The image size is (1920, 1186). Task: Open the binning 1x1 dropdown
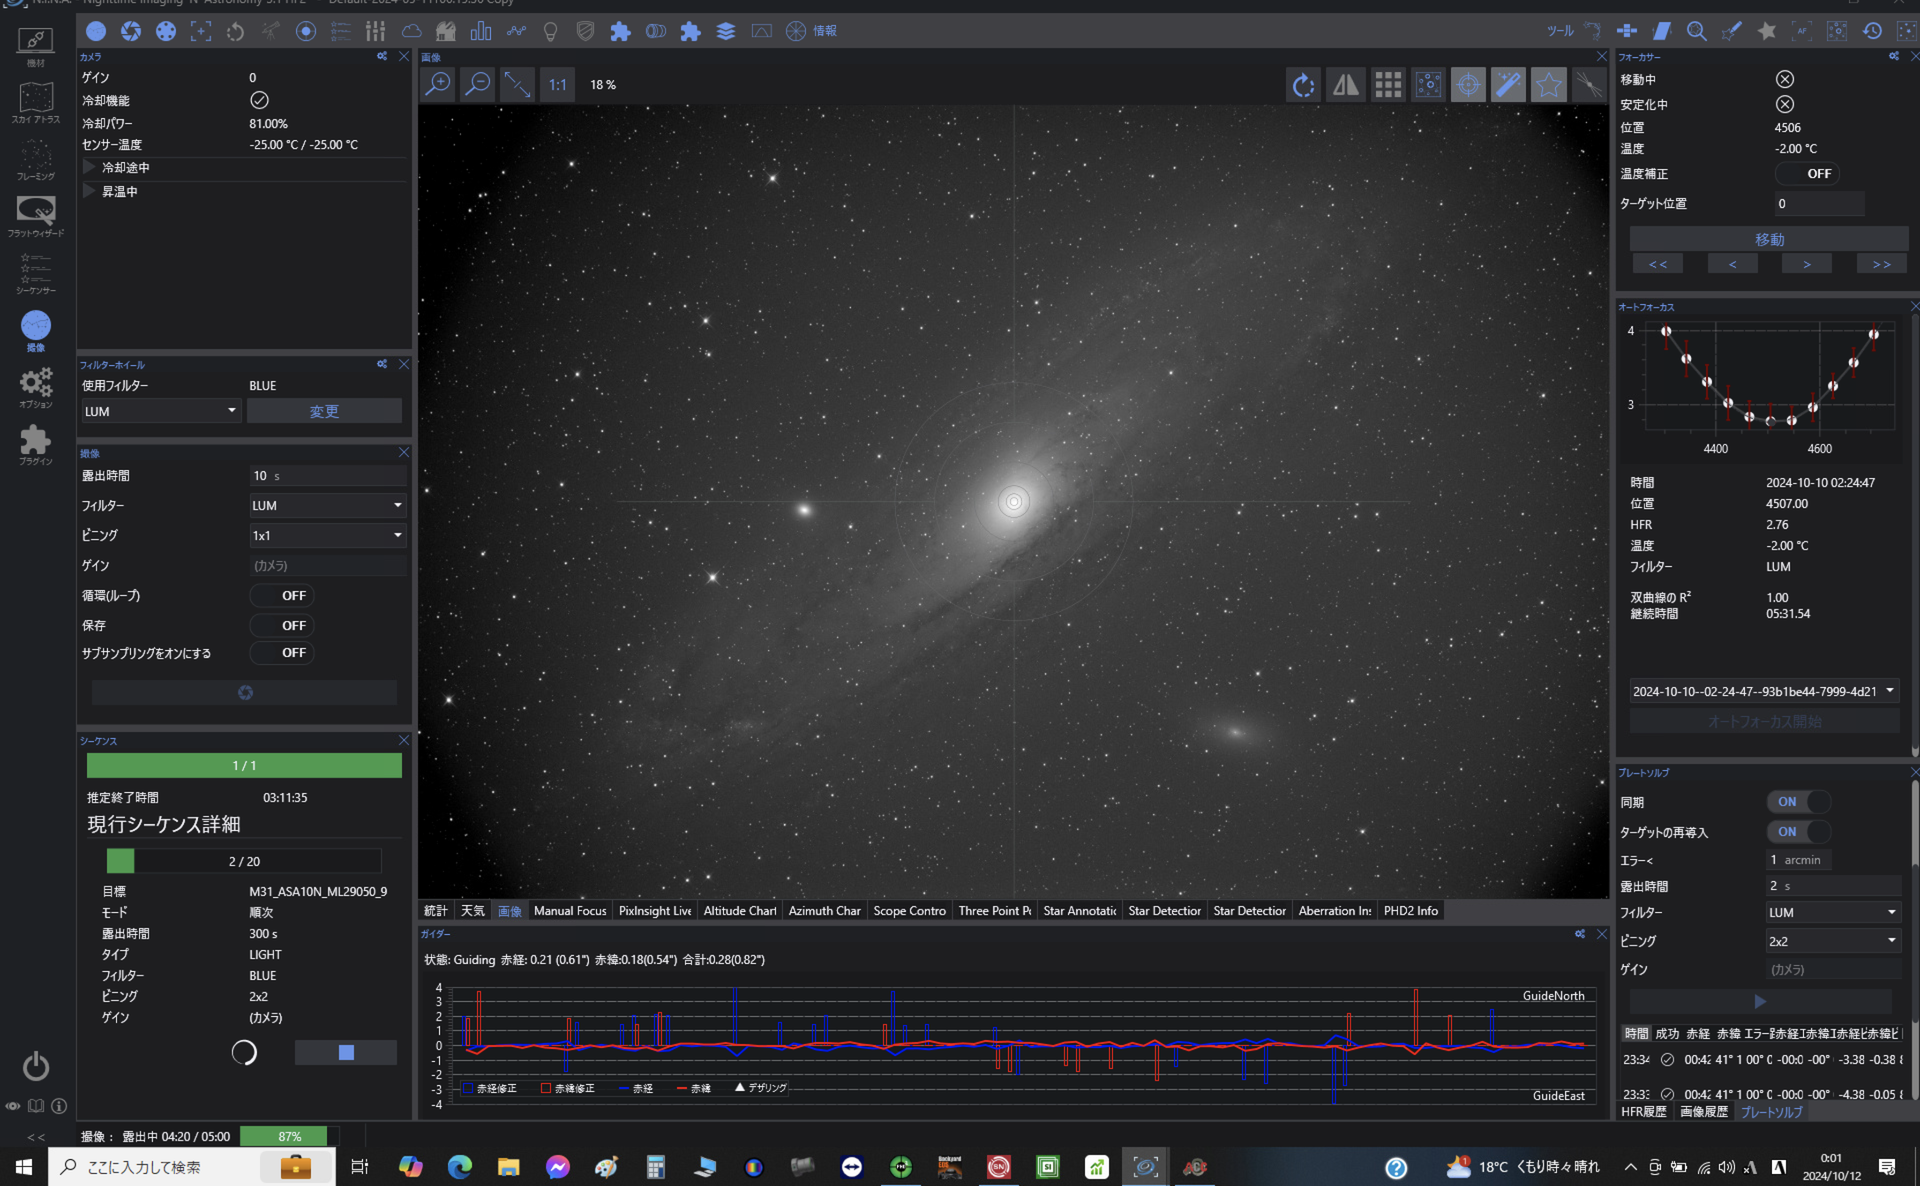[326, 536]
